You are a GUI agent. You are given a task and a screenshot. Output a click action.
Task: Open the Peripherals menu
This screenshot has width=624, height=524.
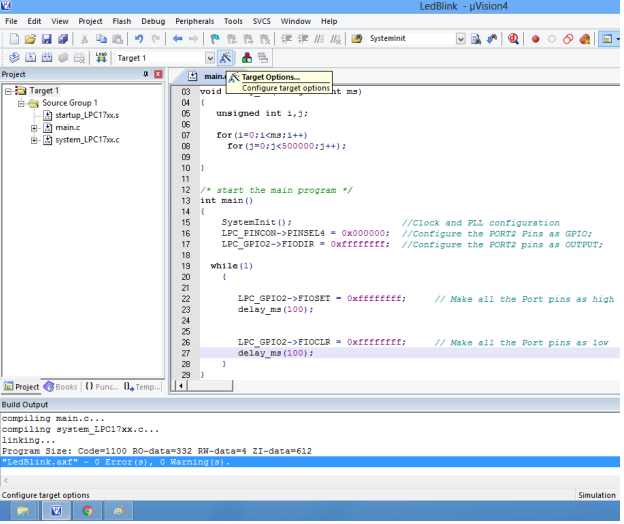click(194, 21)
